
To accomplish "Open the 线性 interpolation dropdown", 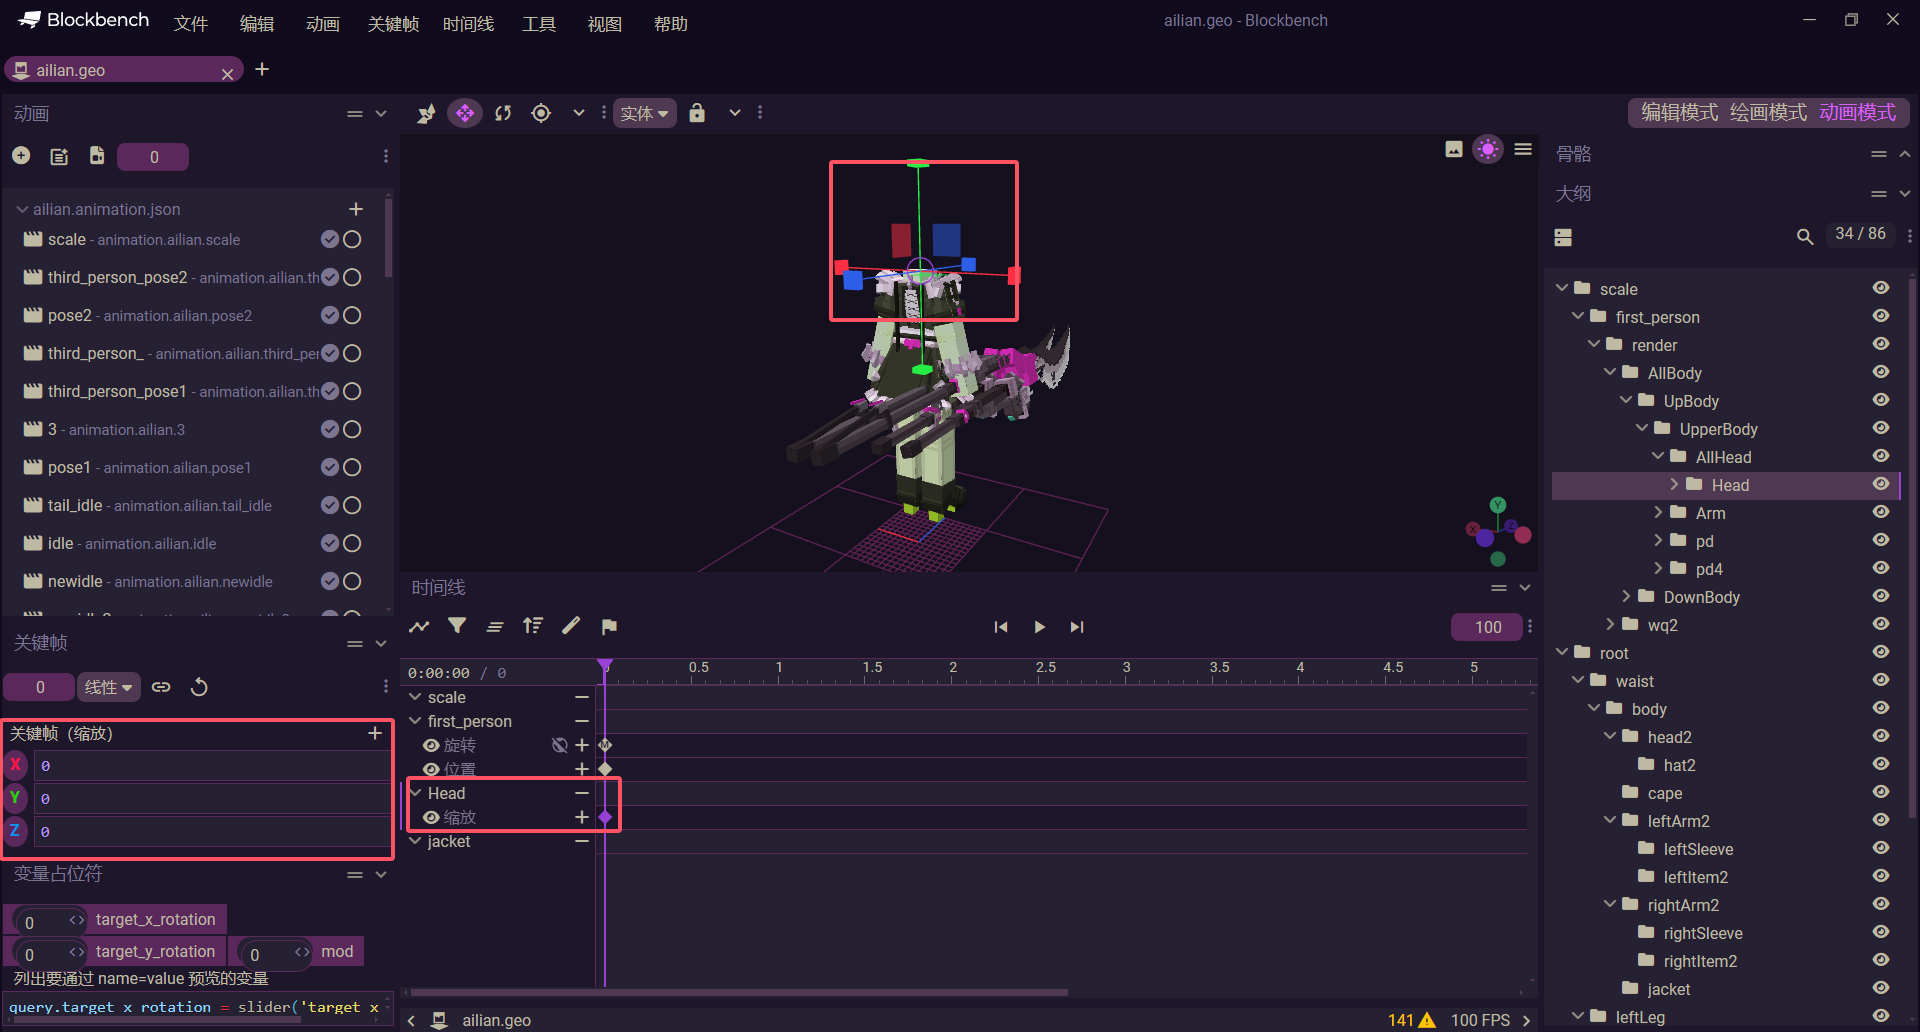I will (108, 687).
